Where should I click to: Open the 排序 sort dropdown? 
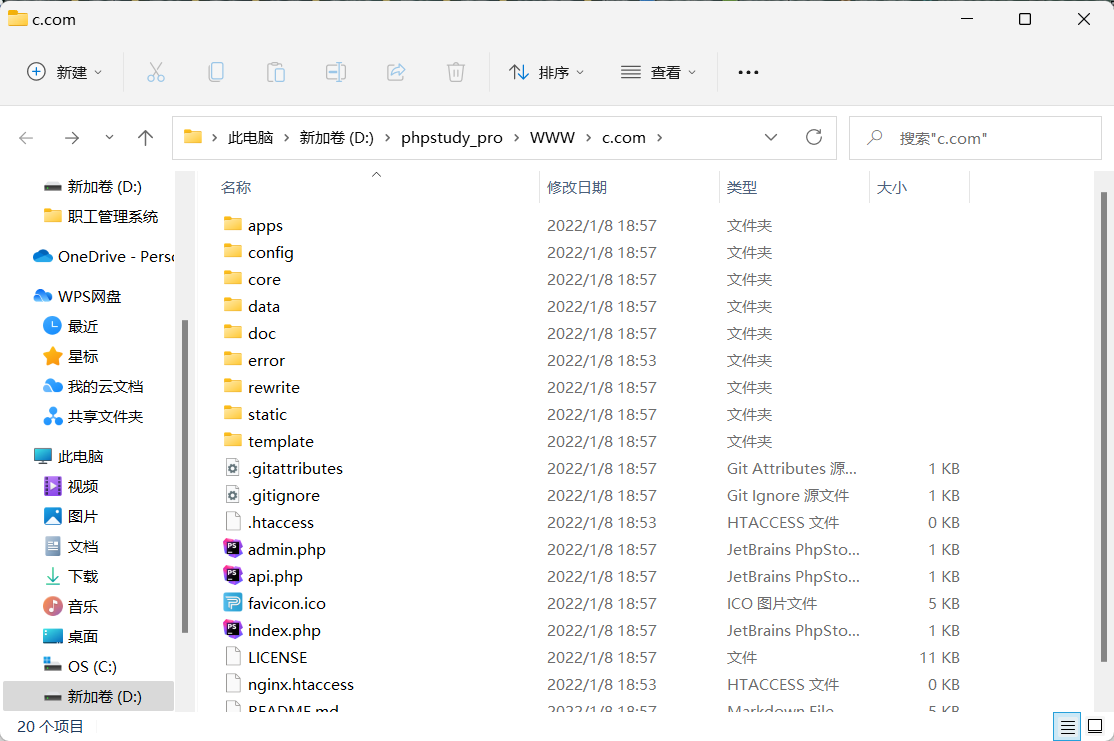(x=547, y=71)
